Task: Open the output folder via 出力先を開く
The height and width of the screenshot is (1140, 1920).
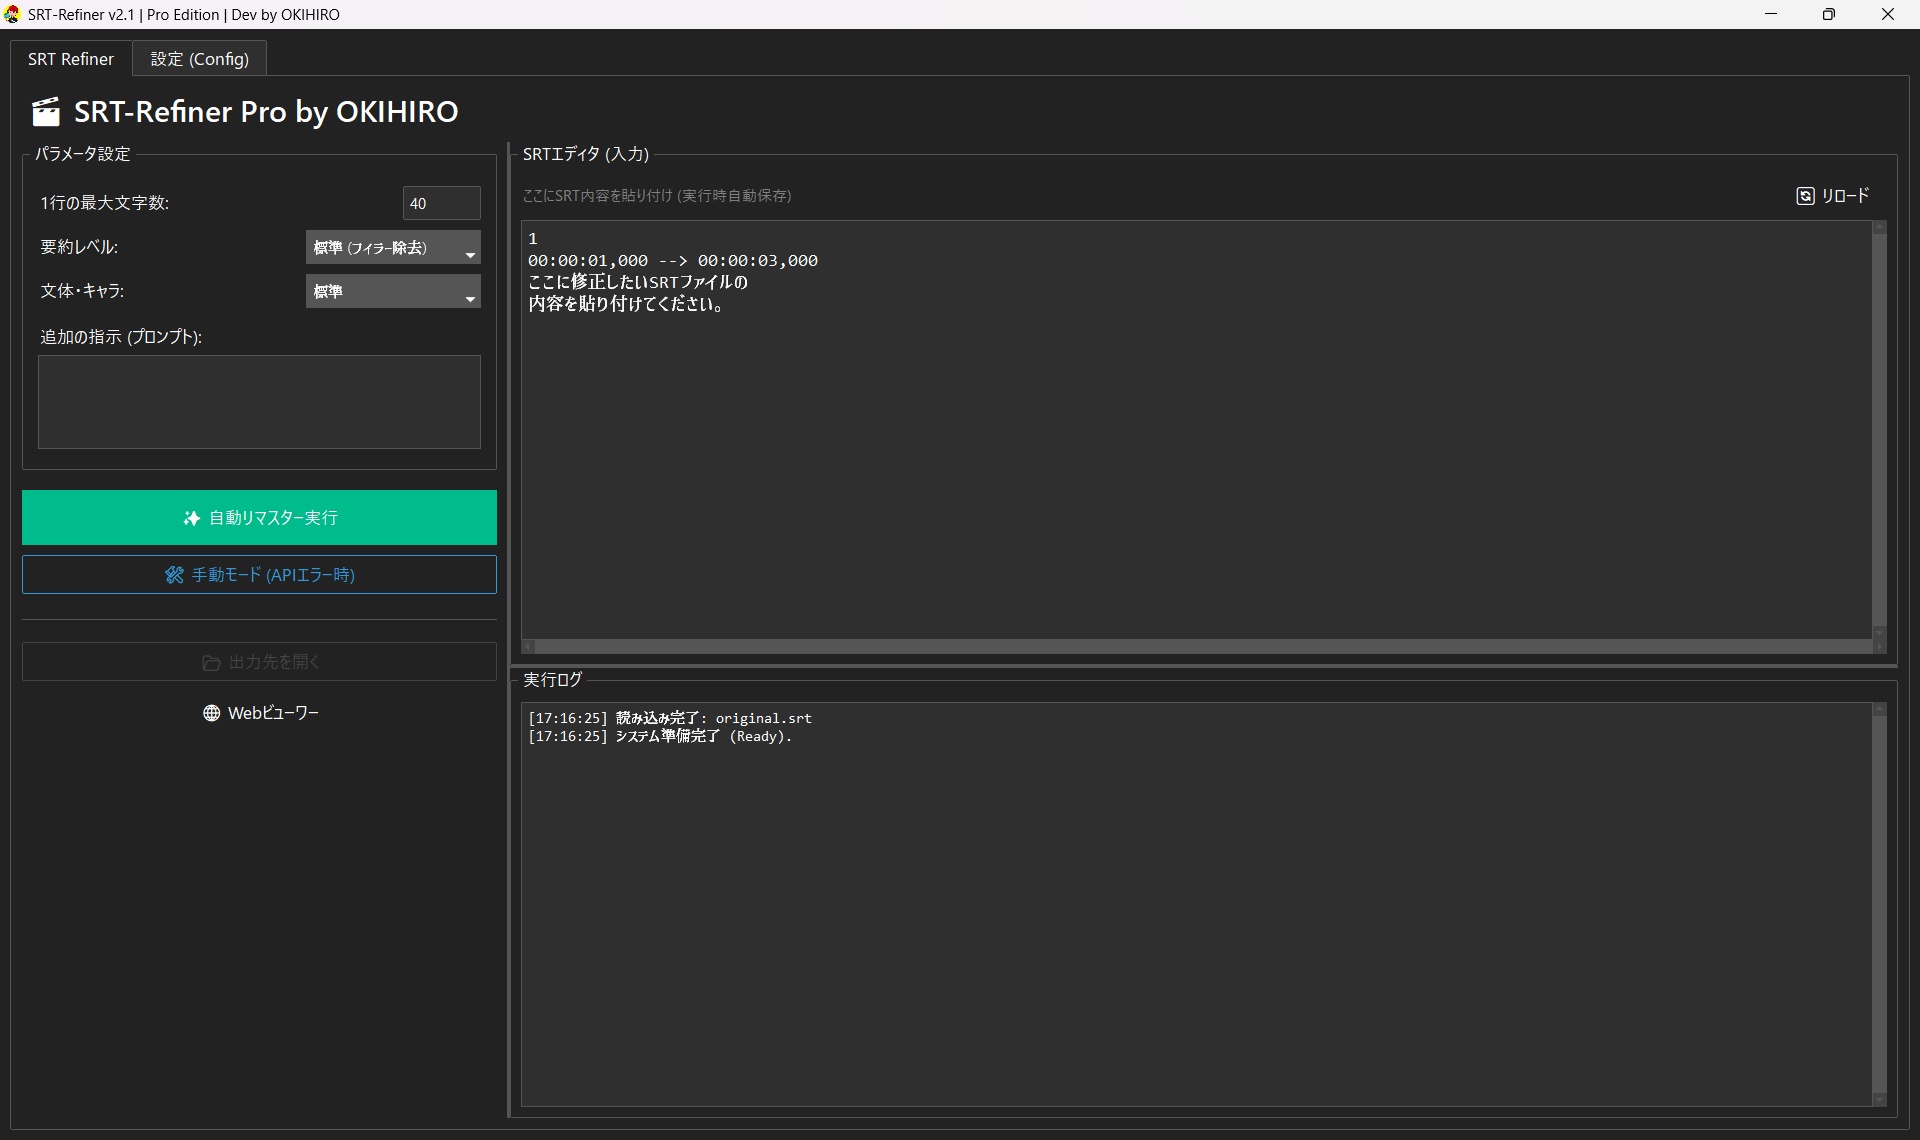Action: 259,662
